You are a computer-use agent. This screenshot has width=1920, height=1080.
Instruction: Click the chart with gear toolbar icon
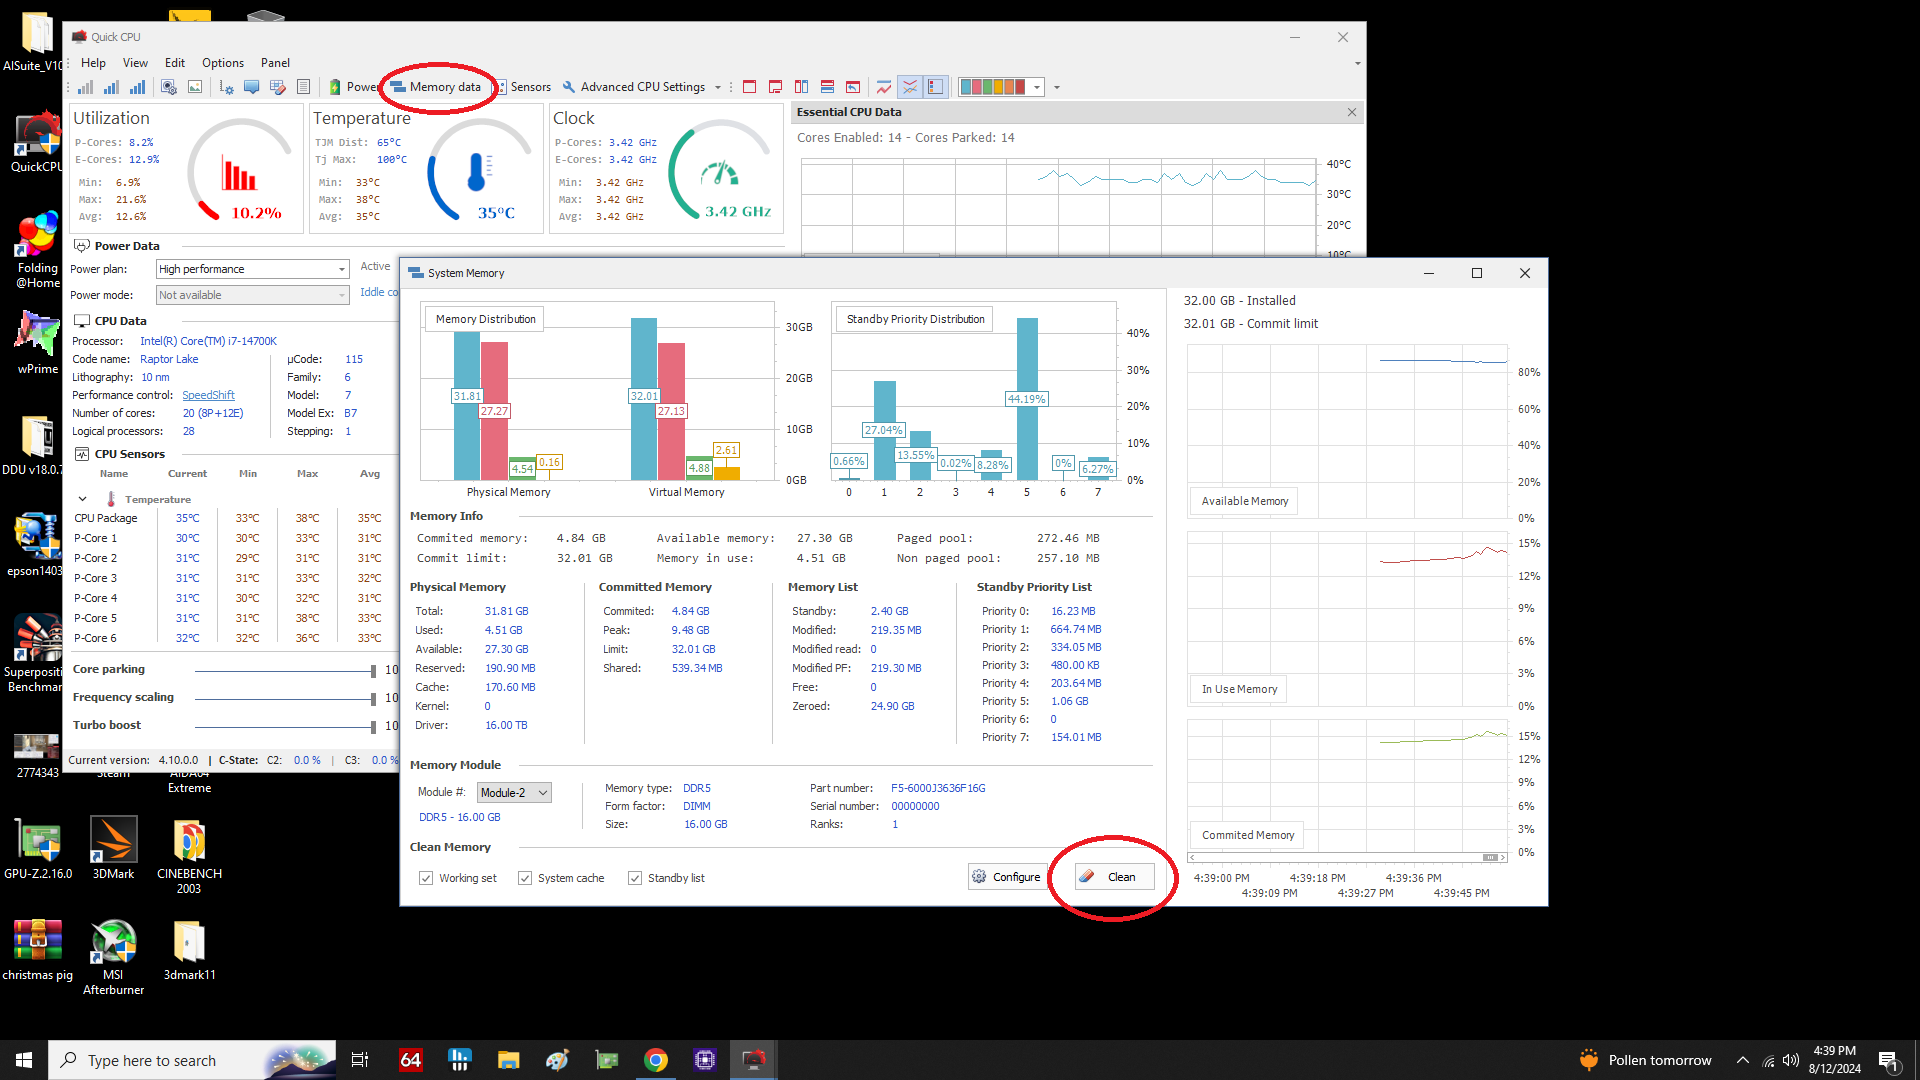(x=226, y=87)
